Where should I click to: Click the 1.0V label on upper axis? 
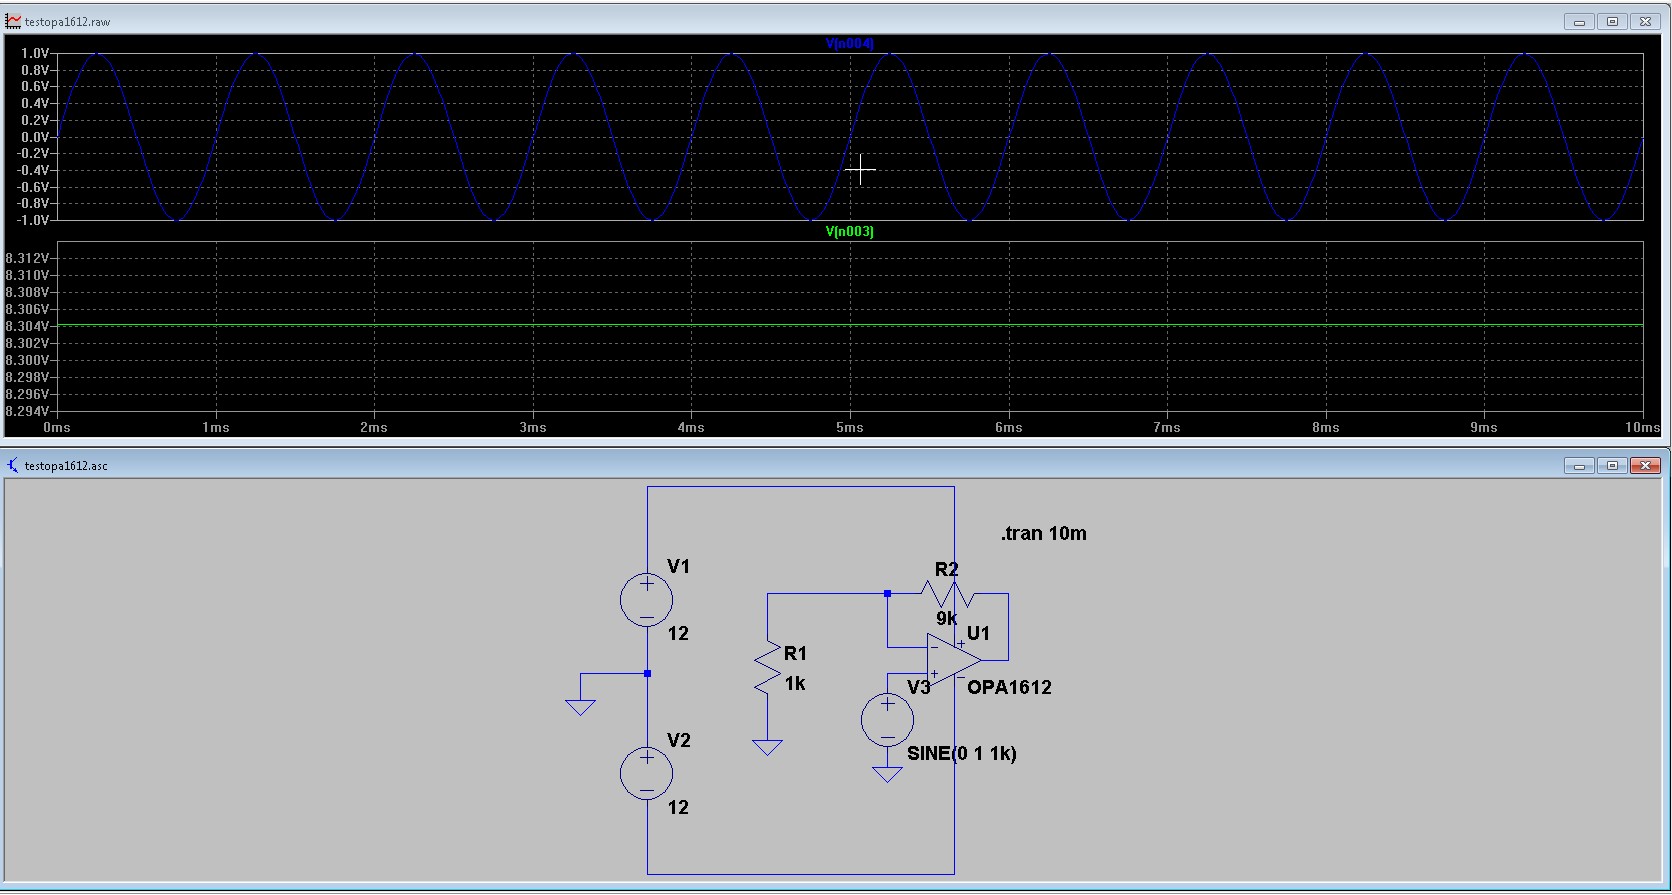35,53
